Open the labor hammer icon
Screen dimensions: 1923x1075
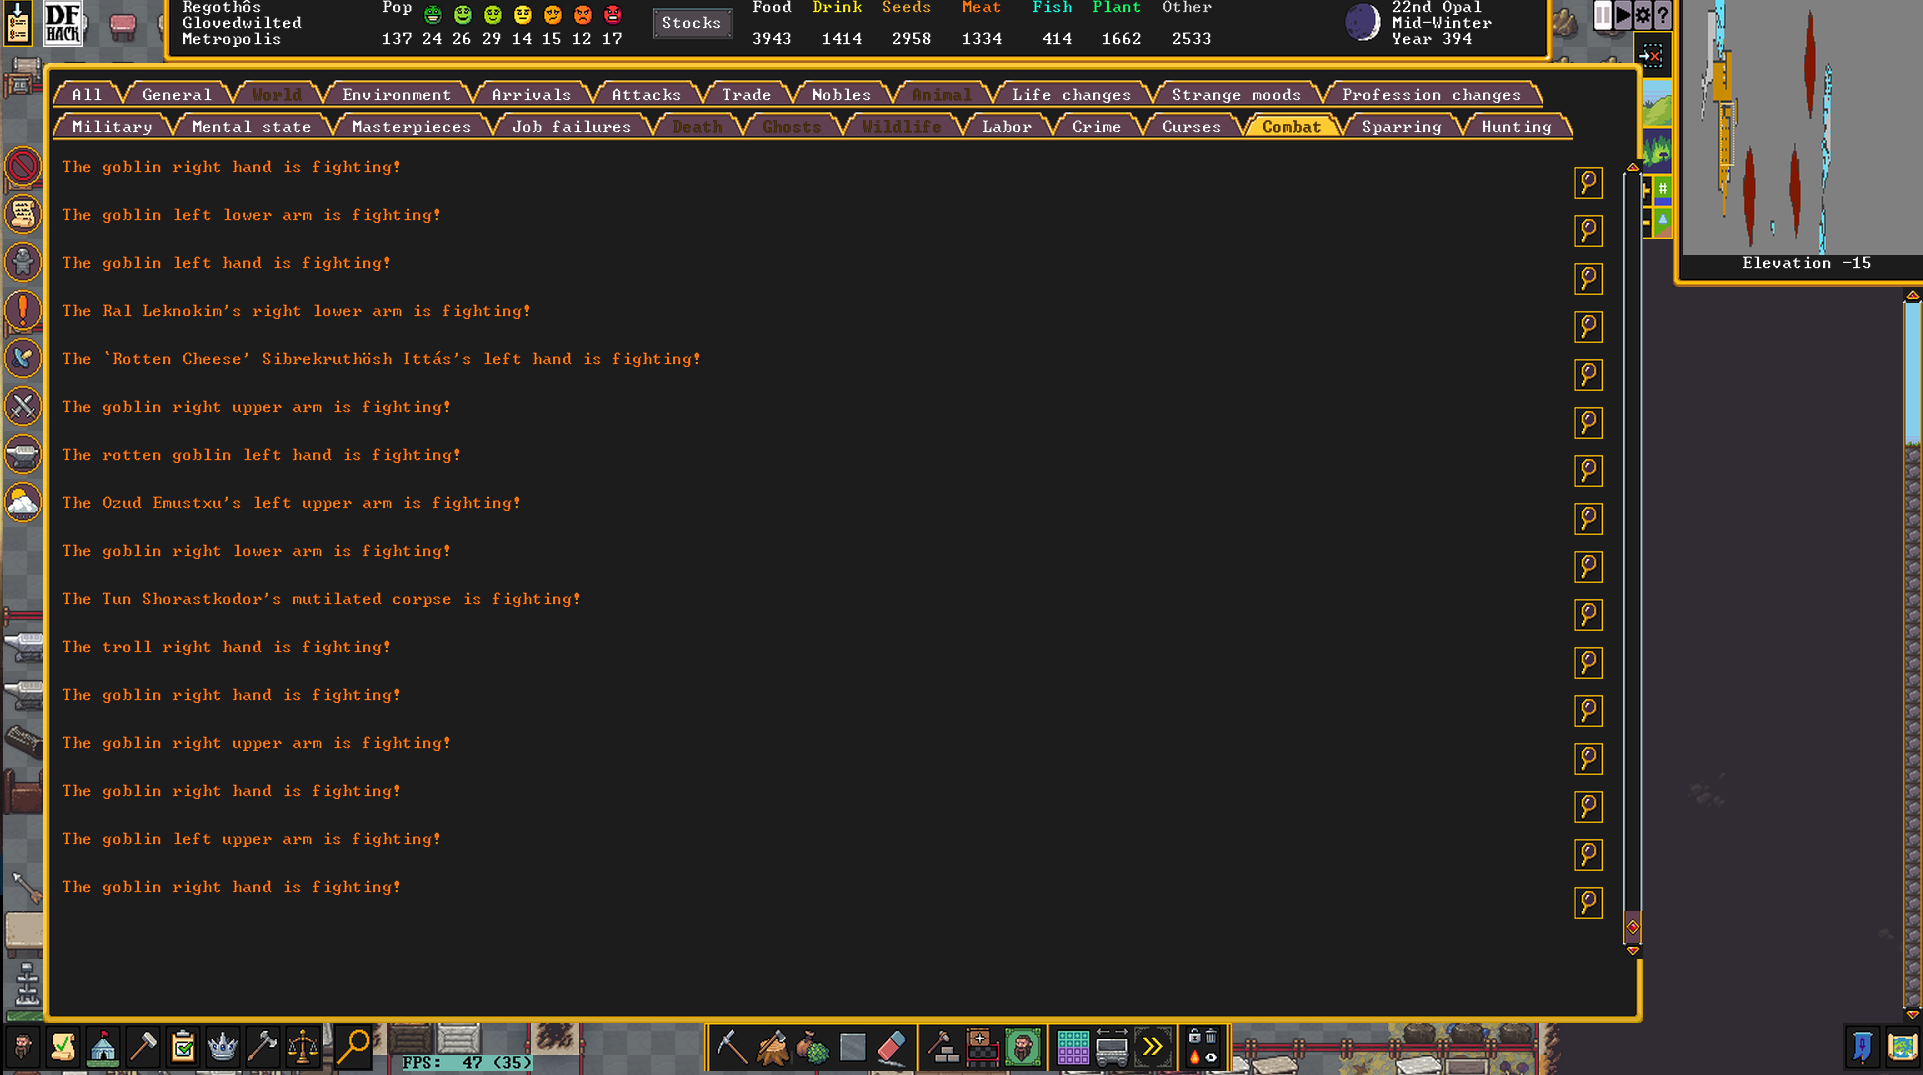click(143, 1047)
